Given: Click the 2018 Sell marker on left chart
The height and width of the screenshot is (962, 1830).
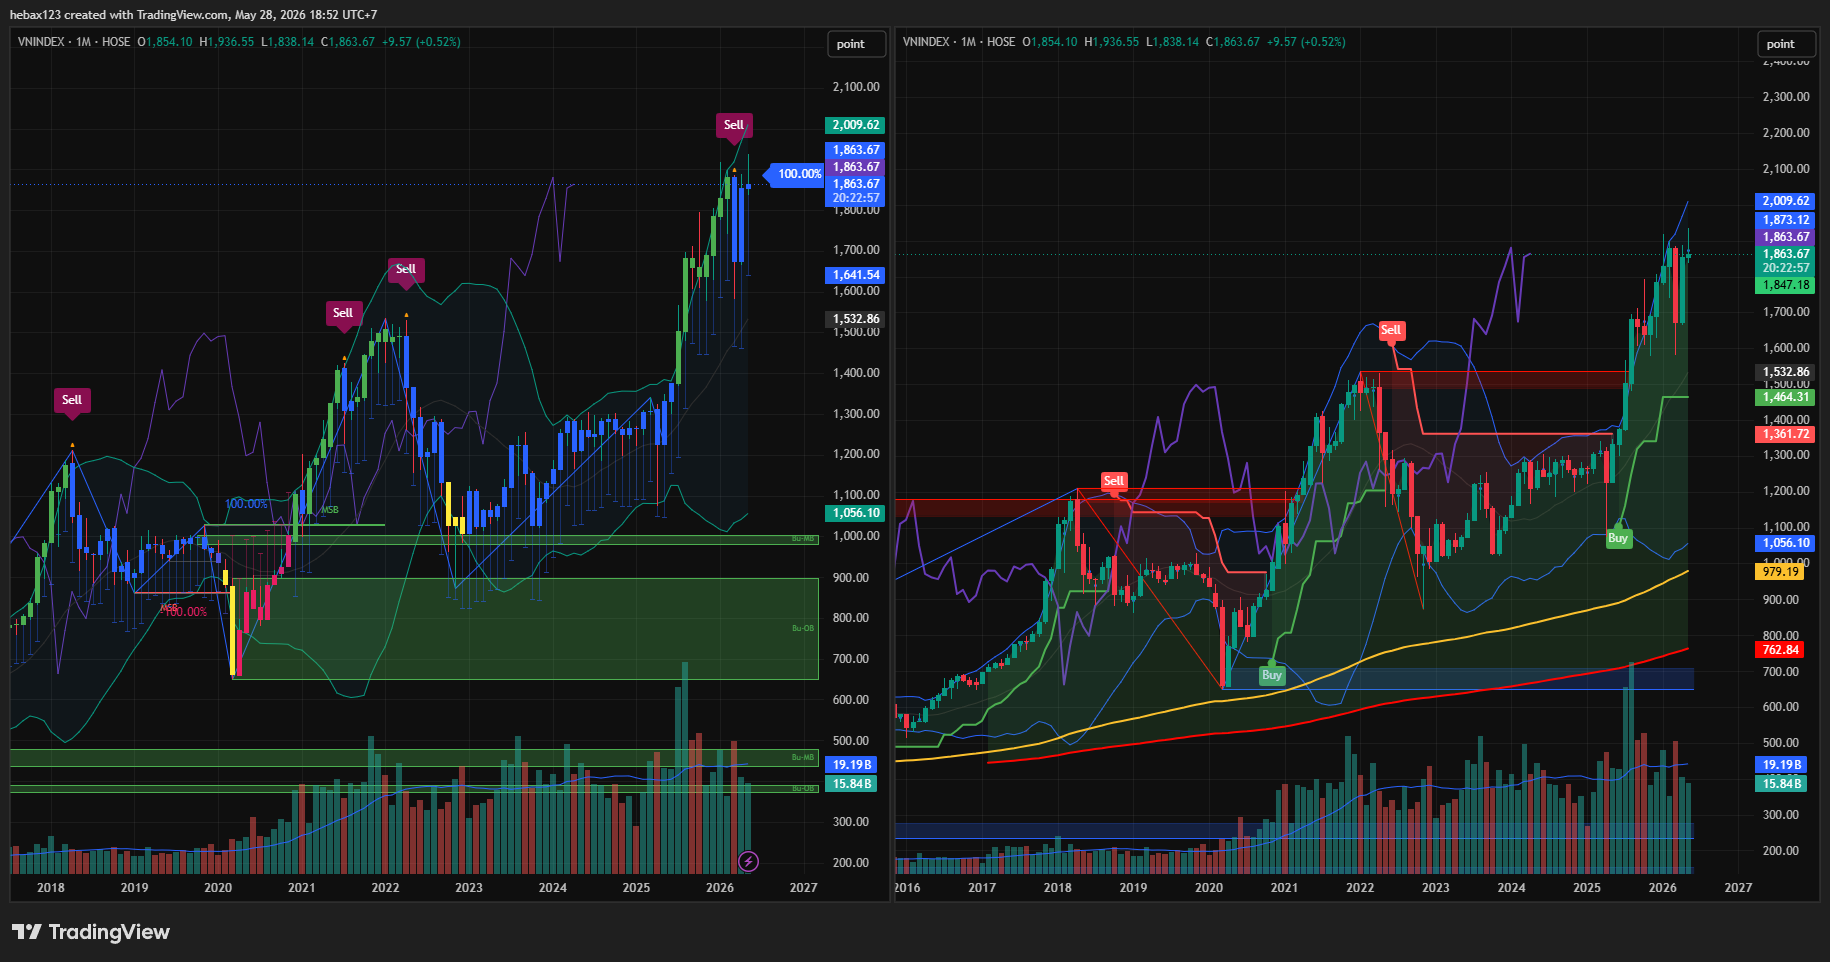Looking at the screenshot, I should pos(72,401).
